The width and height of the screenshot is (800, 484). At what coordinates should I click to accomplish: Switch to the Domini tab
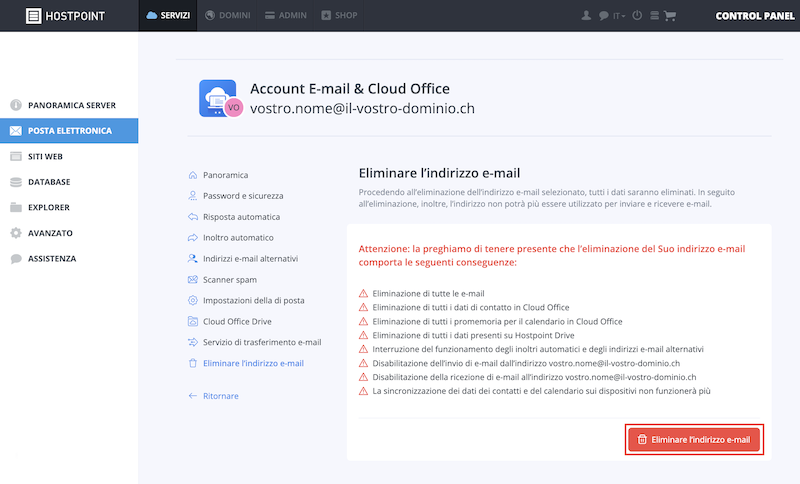point(228,15)
